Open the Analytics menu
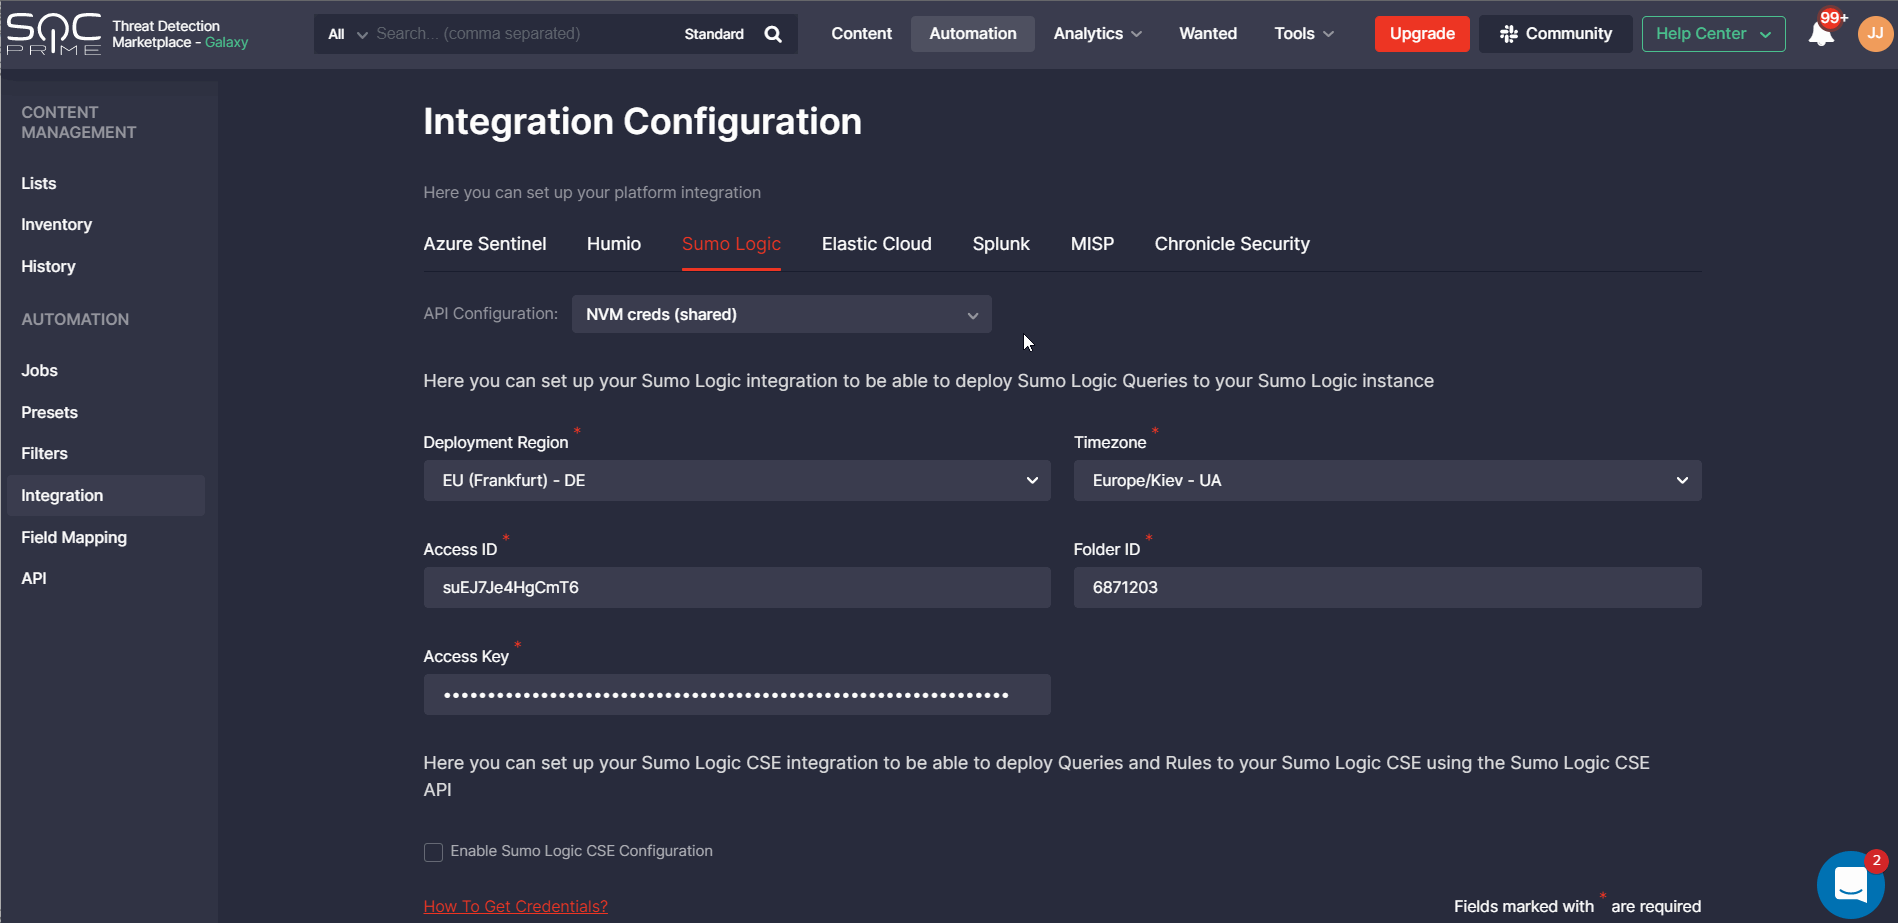This screenshot has width=1898, height=923. pyautogui.click(x=1097, y=34)
